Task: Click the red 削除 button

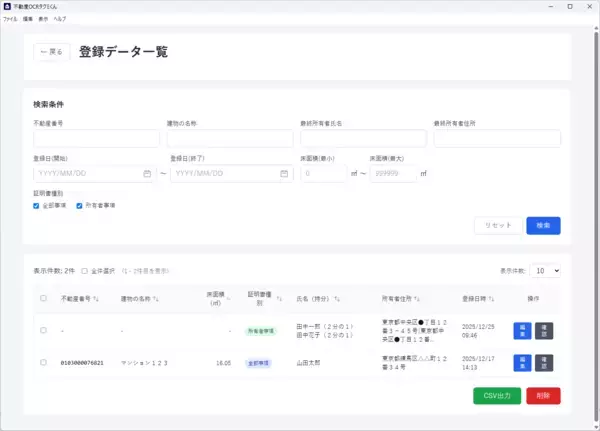Action: [543, 396]
